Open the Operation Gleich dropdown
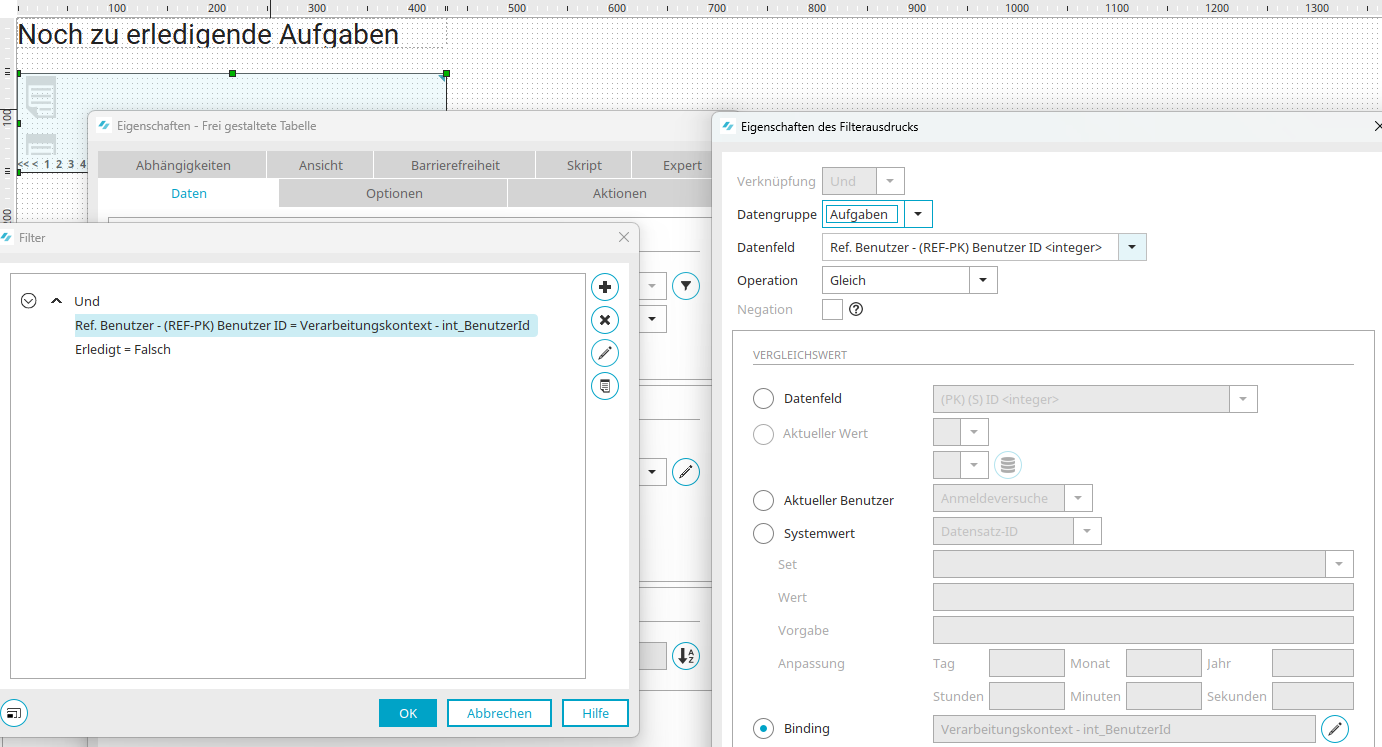Image resolution: width=1382 pixels, height=747 pixels. point(983,280)
